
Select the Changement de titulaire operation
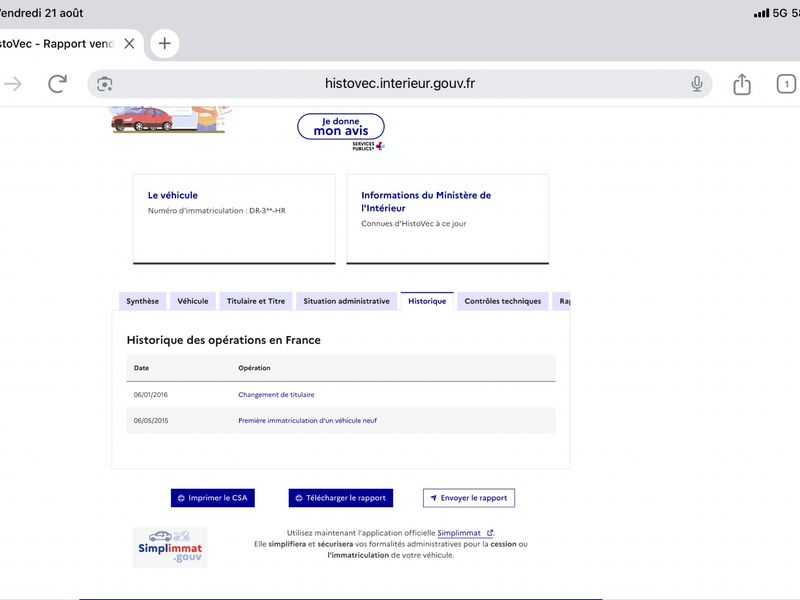pos(276,394)
